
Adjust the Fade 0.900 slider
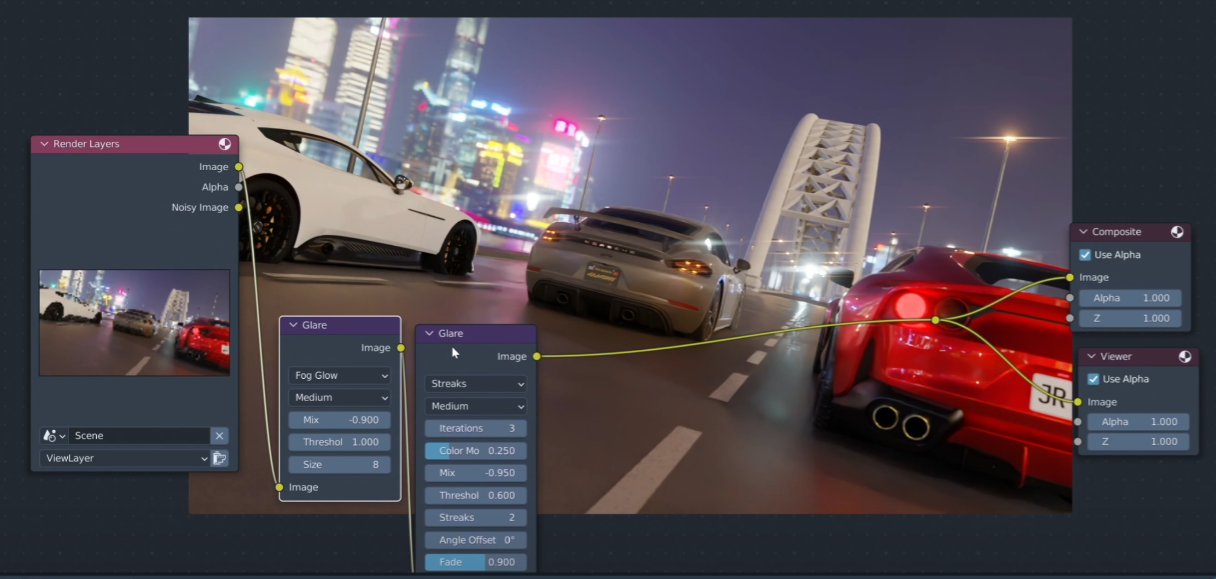click(476, 562)
